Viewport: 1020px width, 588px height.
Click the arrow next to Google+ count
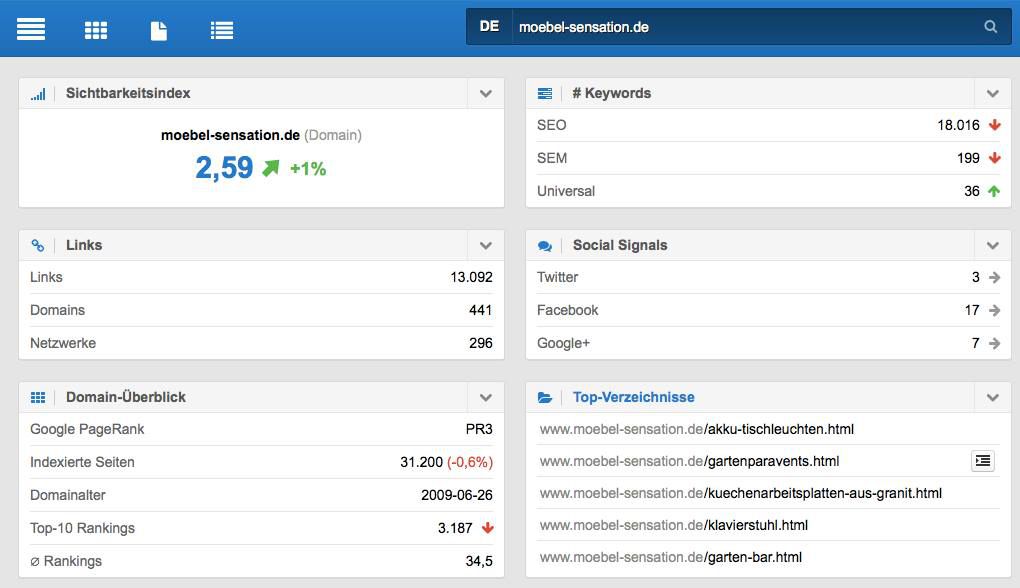tap(994, 344)
